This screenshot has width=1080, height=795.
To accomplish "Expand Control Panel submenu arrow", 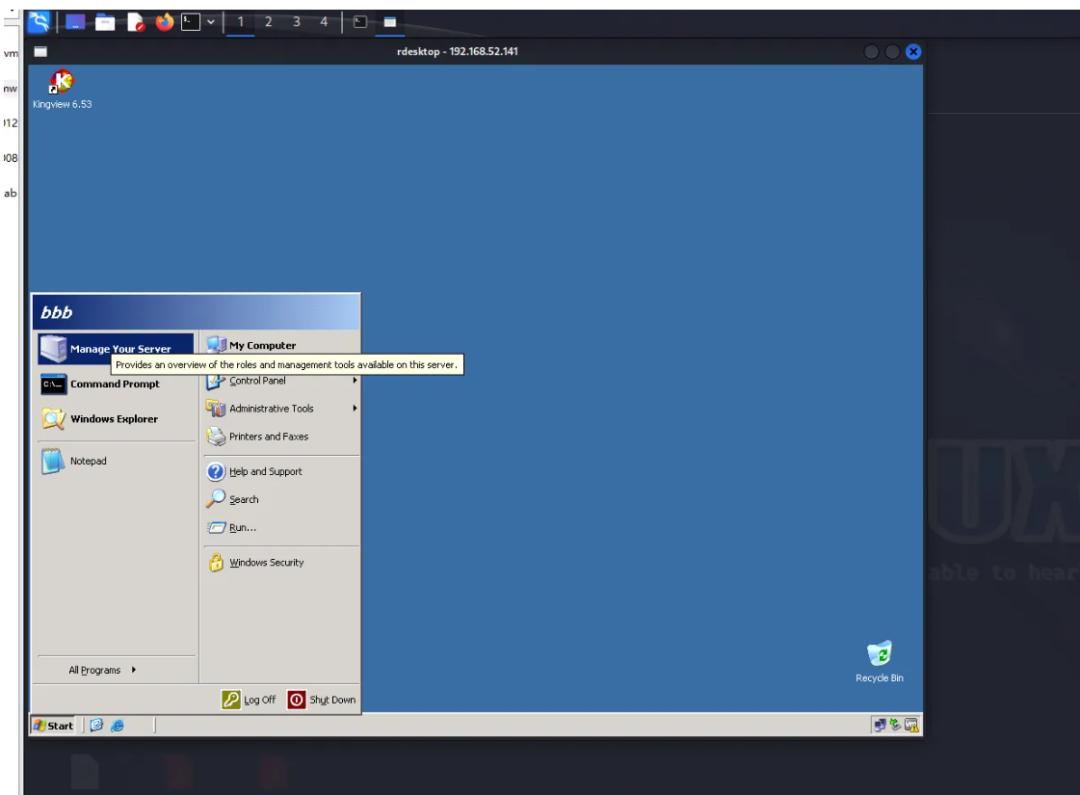I will point(355,380).
